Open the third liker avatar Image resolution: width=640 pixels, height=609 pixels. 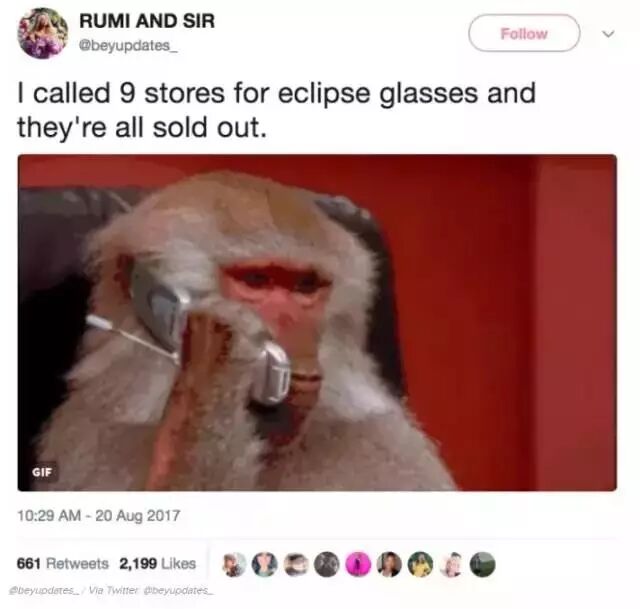pos(296,565)
